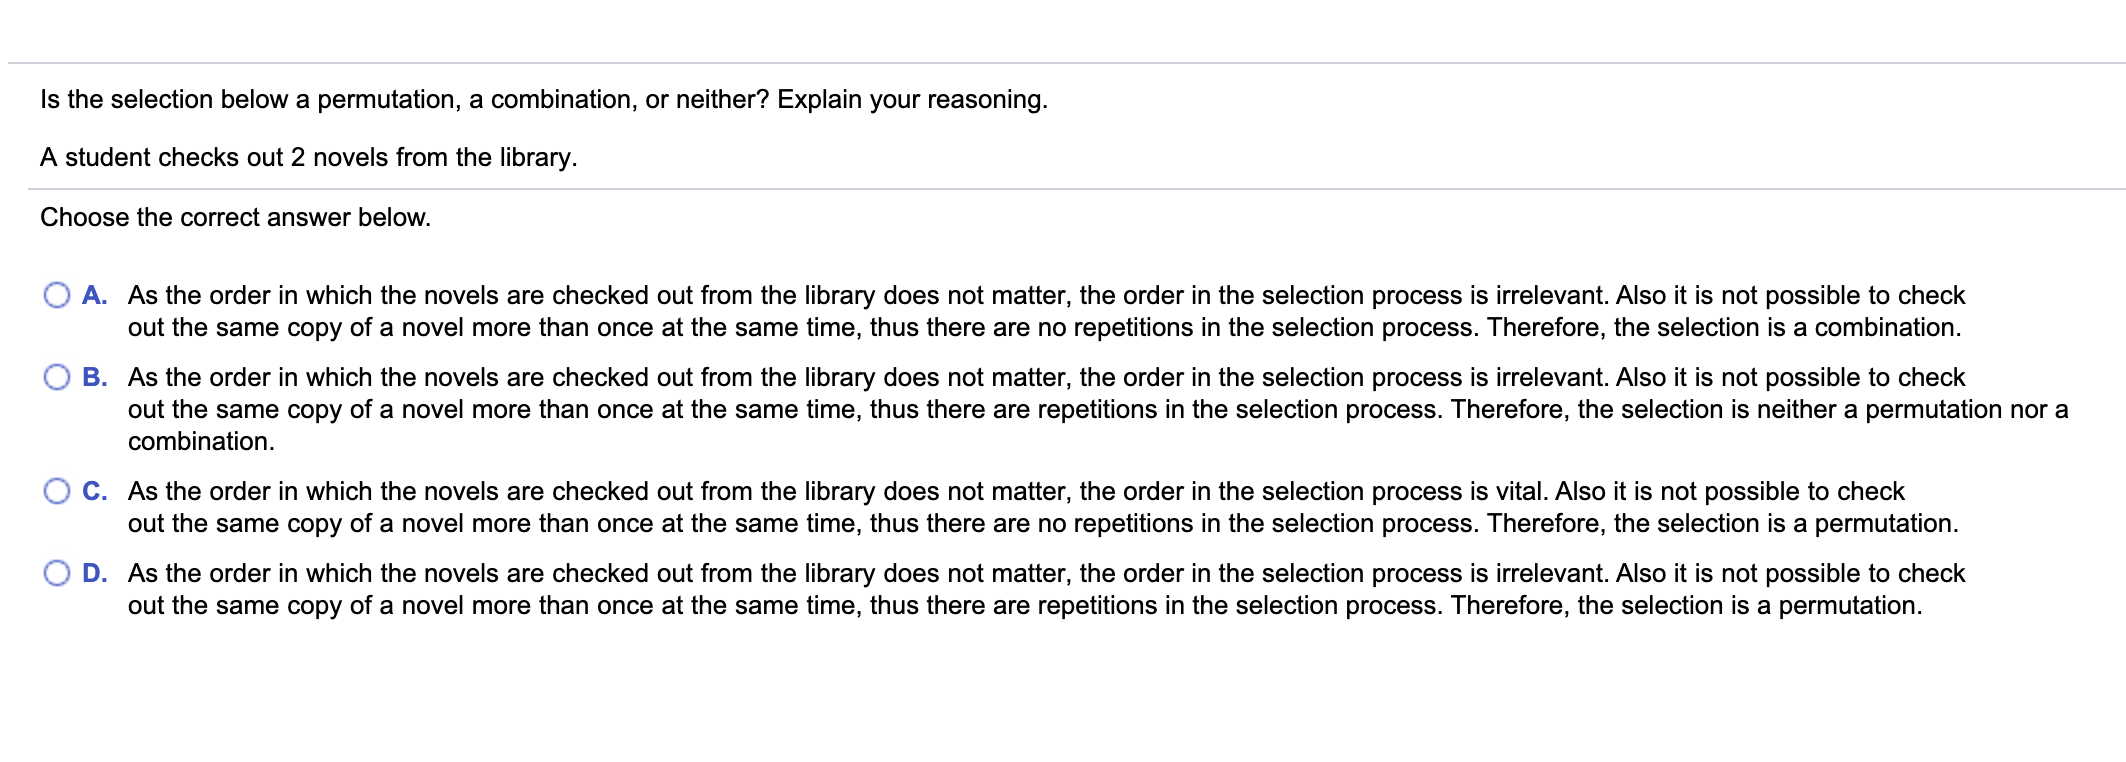Click option D's first line of text
Image resolution: width=2126 pixels, height=762 pixels.
pyautogui.click(x=1045, y=573)
